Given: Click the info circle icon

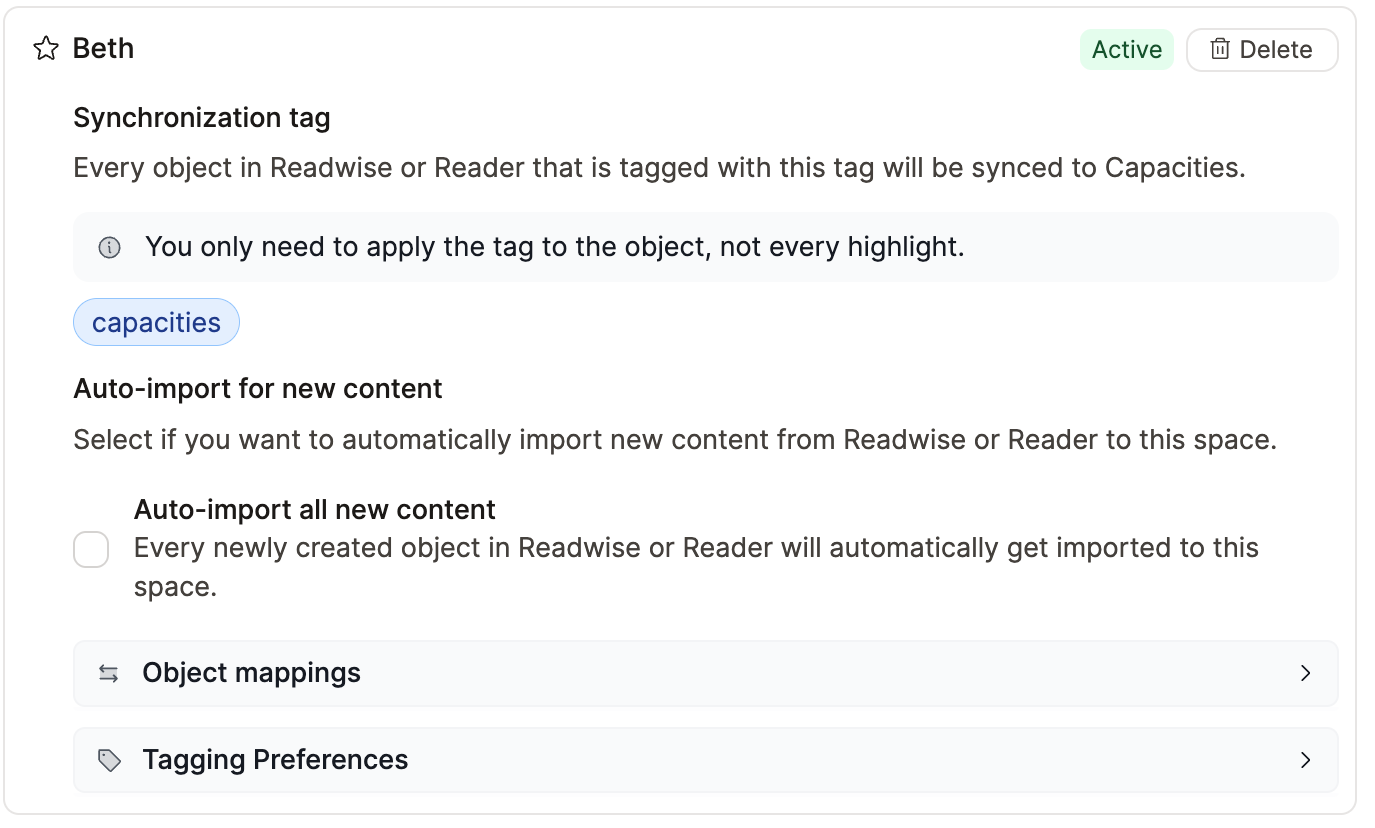Looking at the screenshot, I should point(110,248).
